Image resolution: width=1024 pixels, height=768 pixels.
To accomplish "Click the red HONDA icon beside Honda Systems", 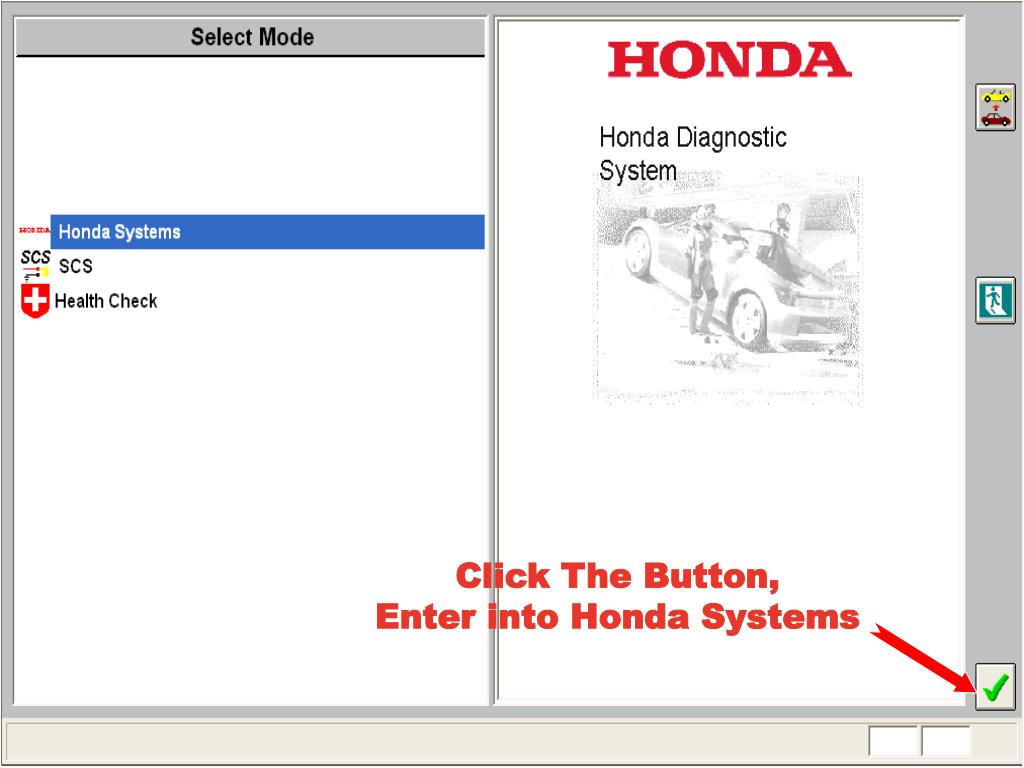I will (35, 231).
